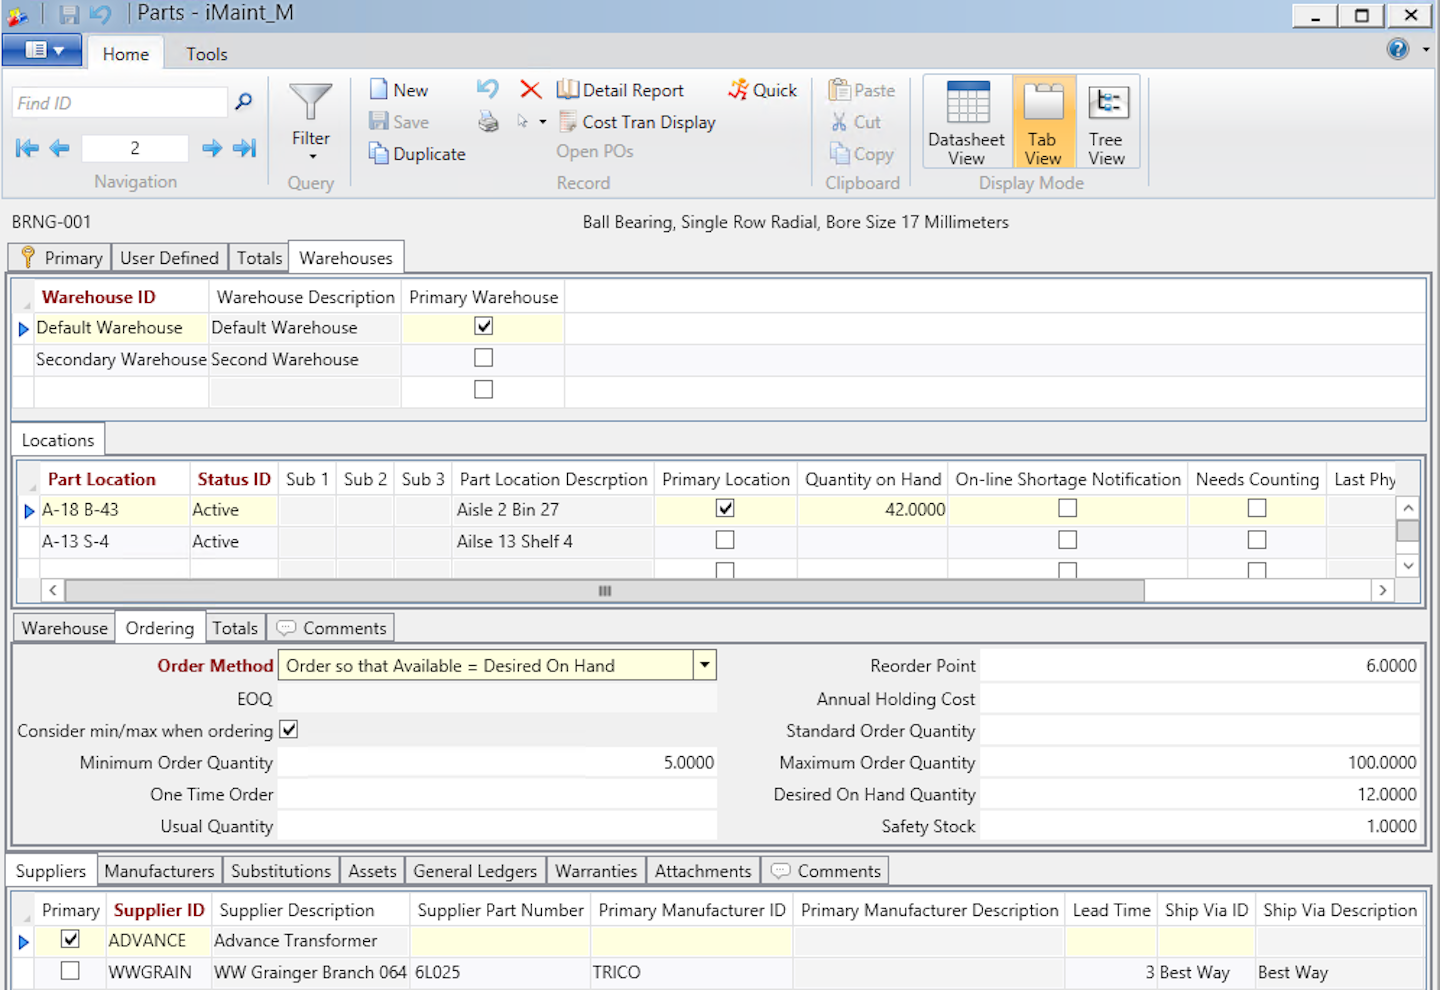Screen dimensions: 1440x990
Task: Open Cost Tran Display
Action: point(637,121)
